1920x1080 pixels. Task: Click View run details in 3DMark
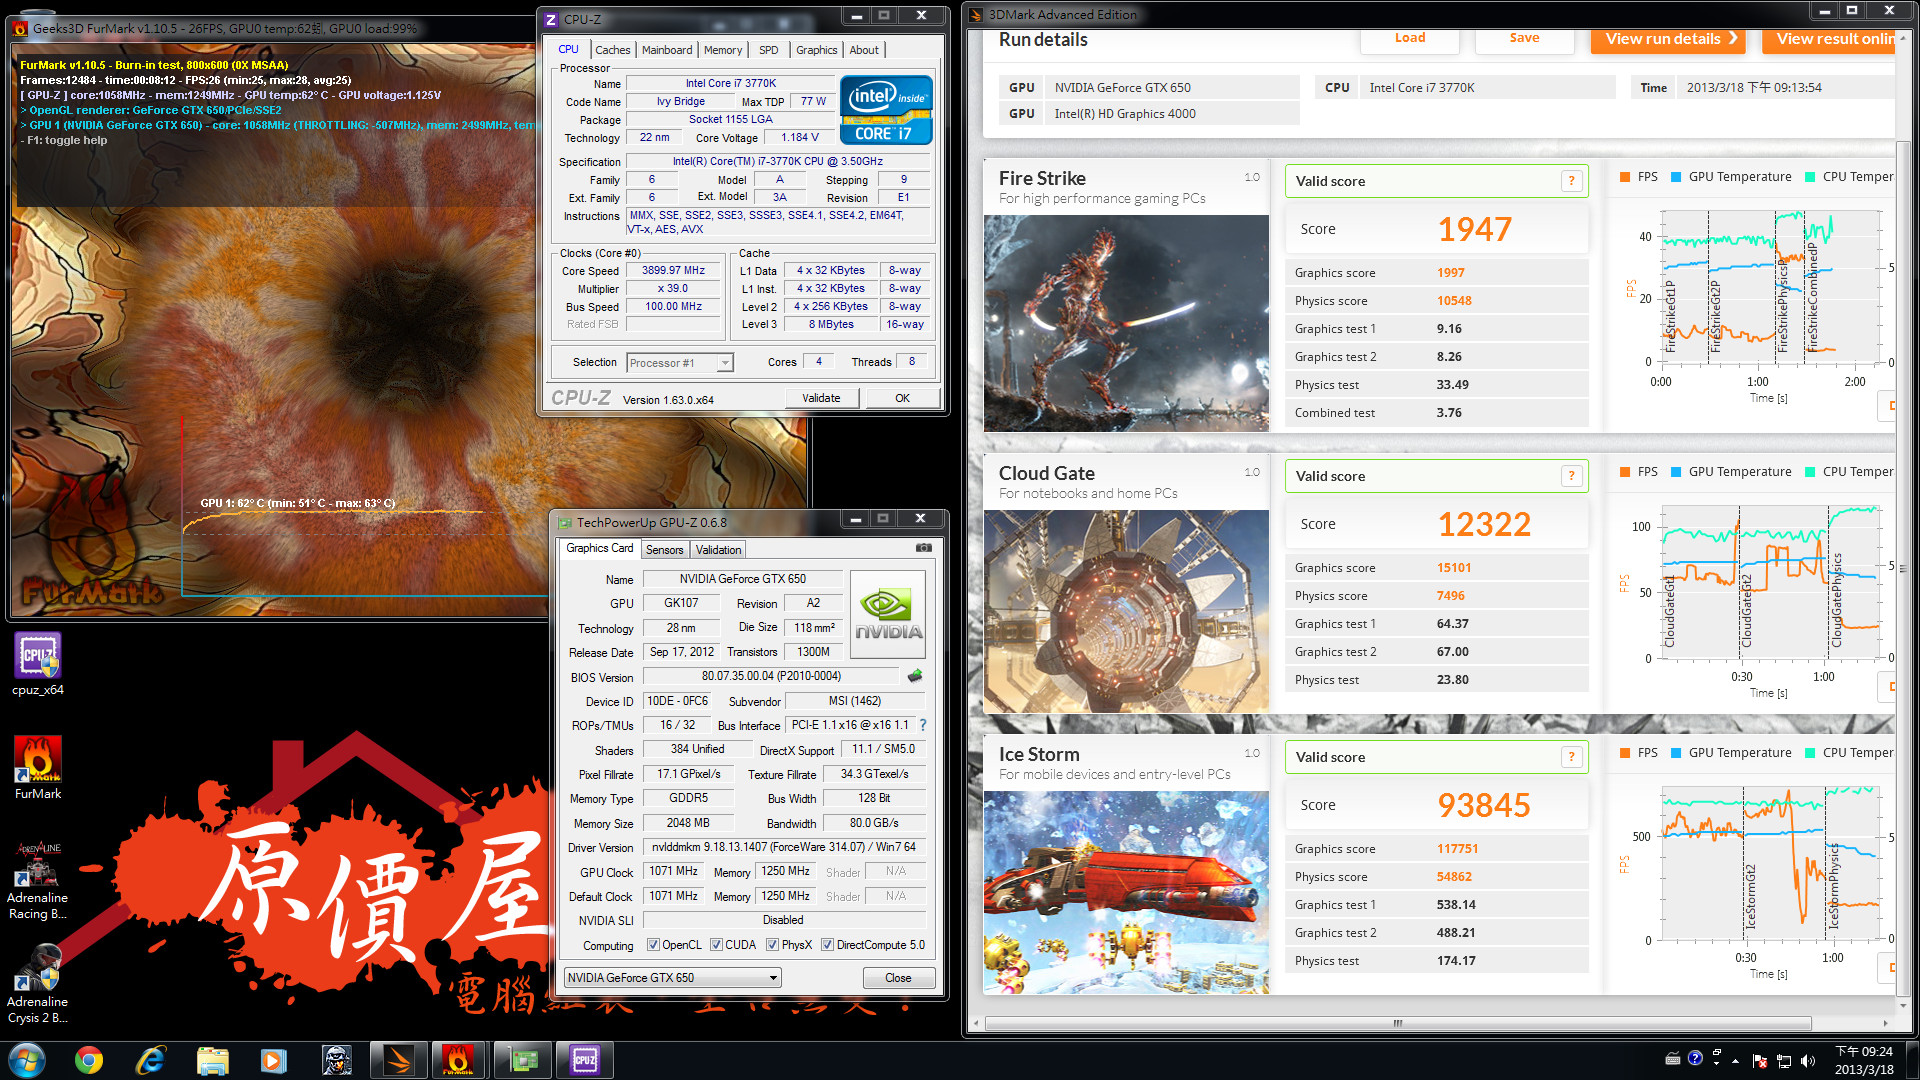1667,39
